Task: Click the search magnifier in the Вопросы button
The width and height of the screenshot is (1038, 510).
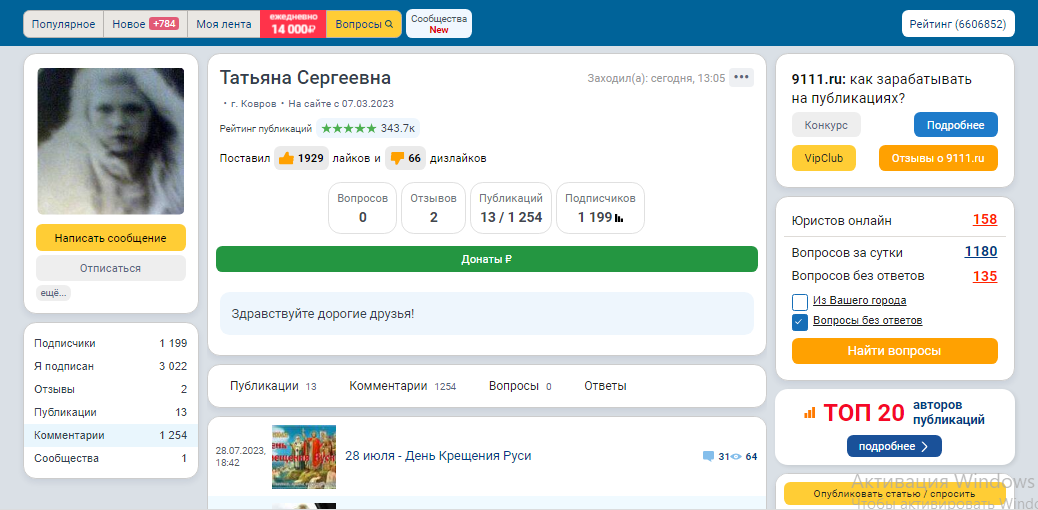Action: (x=389, y=24)
